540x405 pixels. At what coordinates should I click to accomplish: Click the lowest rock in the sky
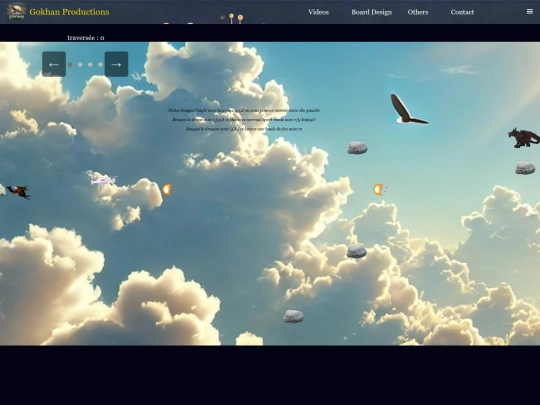point(293,316)
